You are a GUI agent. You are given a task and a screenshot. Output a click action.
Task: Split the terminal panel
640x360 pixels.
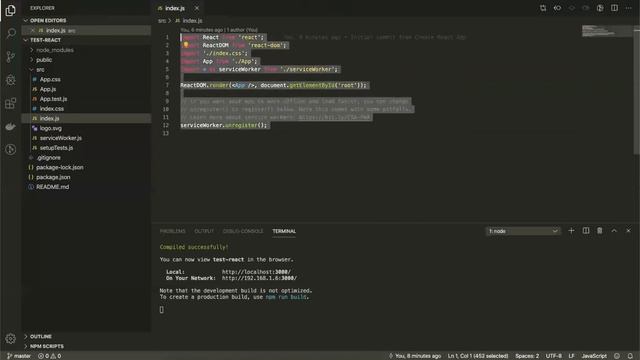tap(586, 231)
